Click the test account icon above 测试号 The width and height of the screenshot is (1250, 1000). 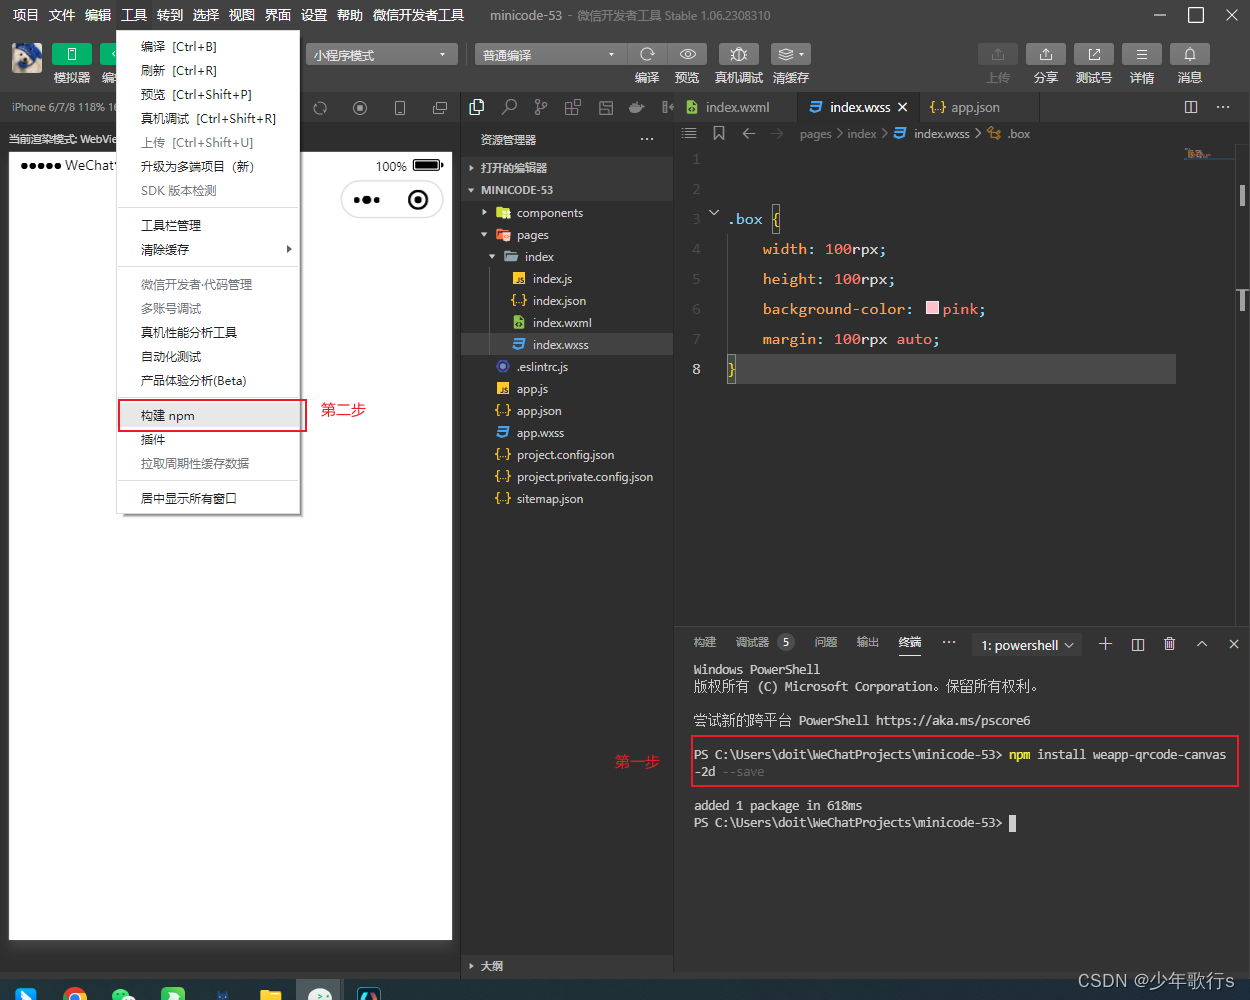pos(1094,54)
